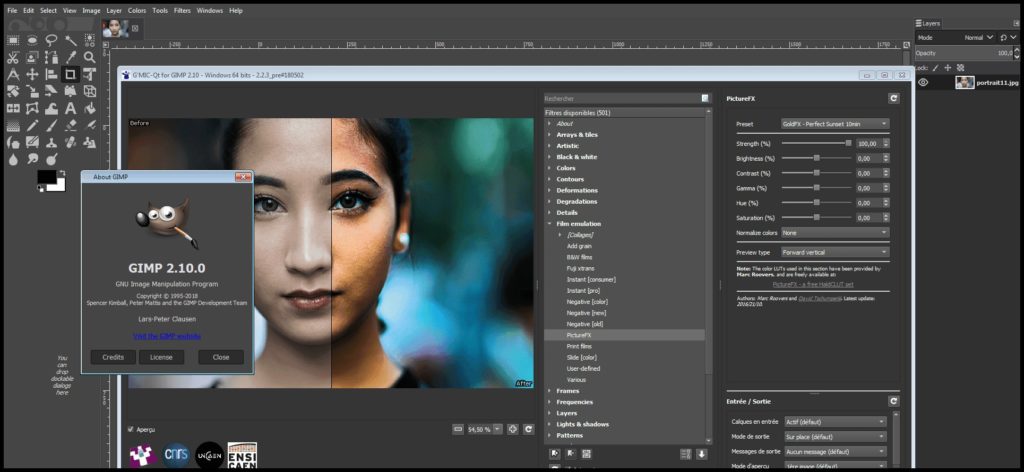Toggle the Aperçu preview checkbox
The image size is (1024, 472).
coord(131,430)
